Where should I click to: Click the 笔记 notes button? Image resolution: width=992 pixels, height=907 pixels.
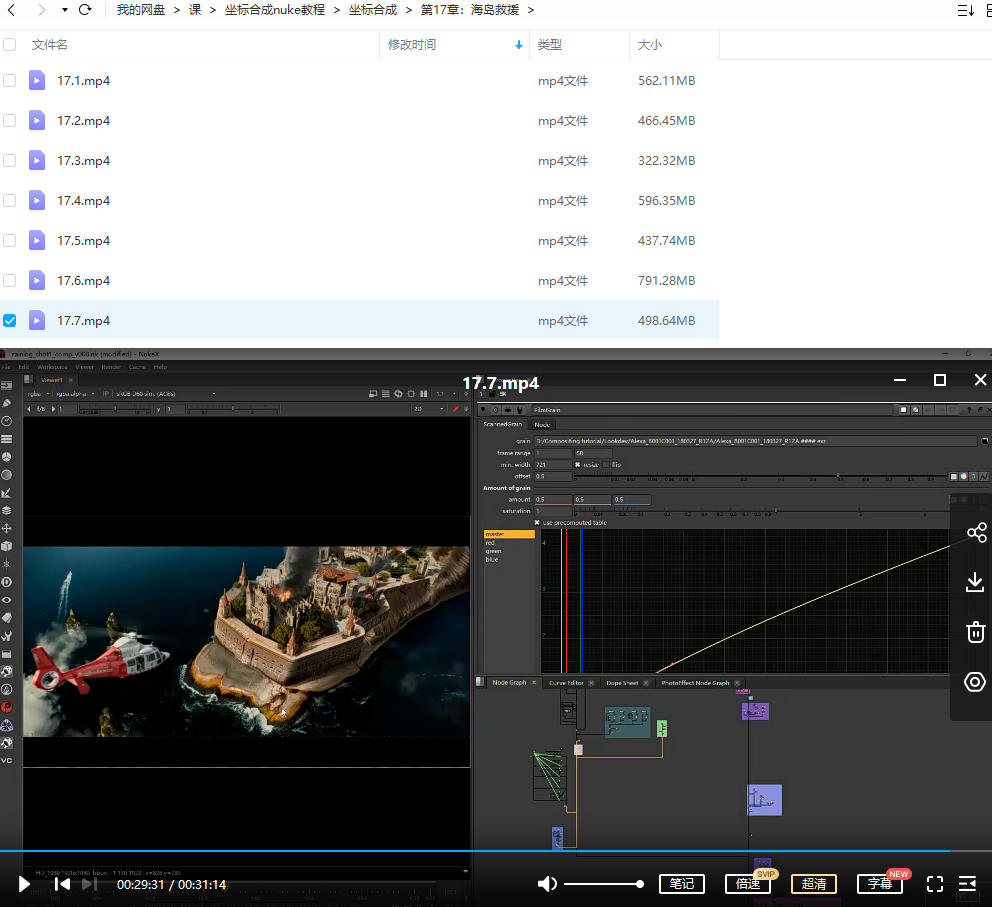(682, 884)
